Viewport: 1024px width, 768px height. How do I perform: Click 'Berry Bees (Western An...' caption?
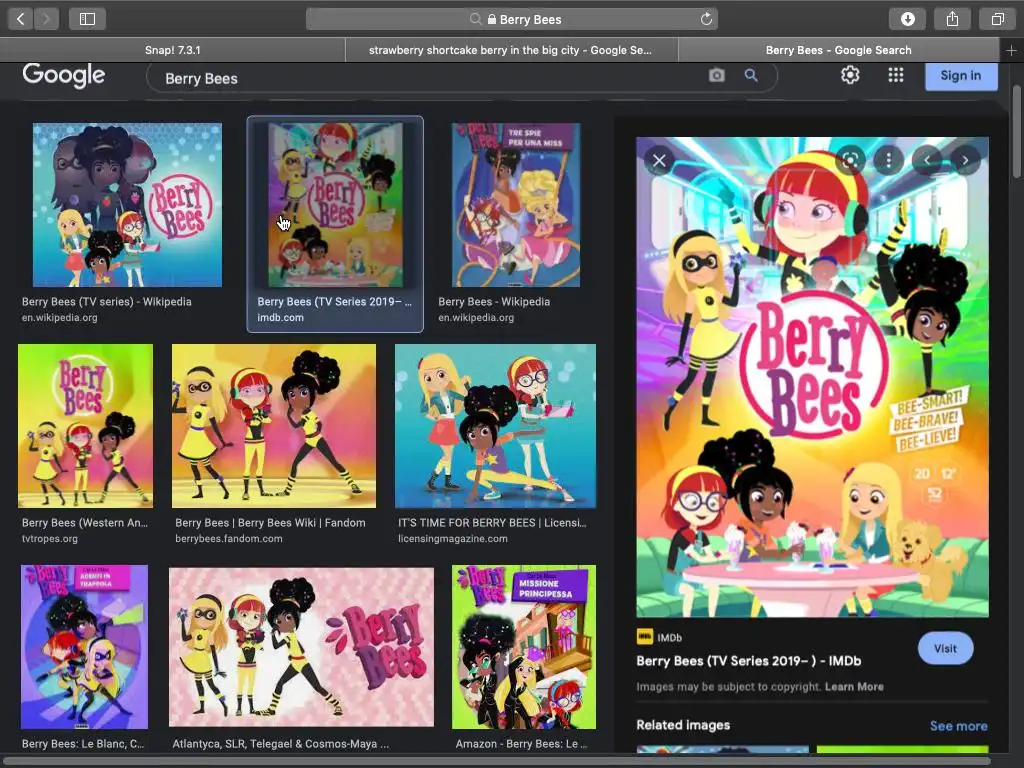pyautogui.click(x=85, y=522)
